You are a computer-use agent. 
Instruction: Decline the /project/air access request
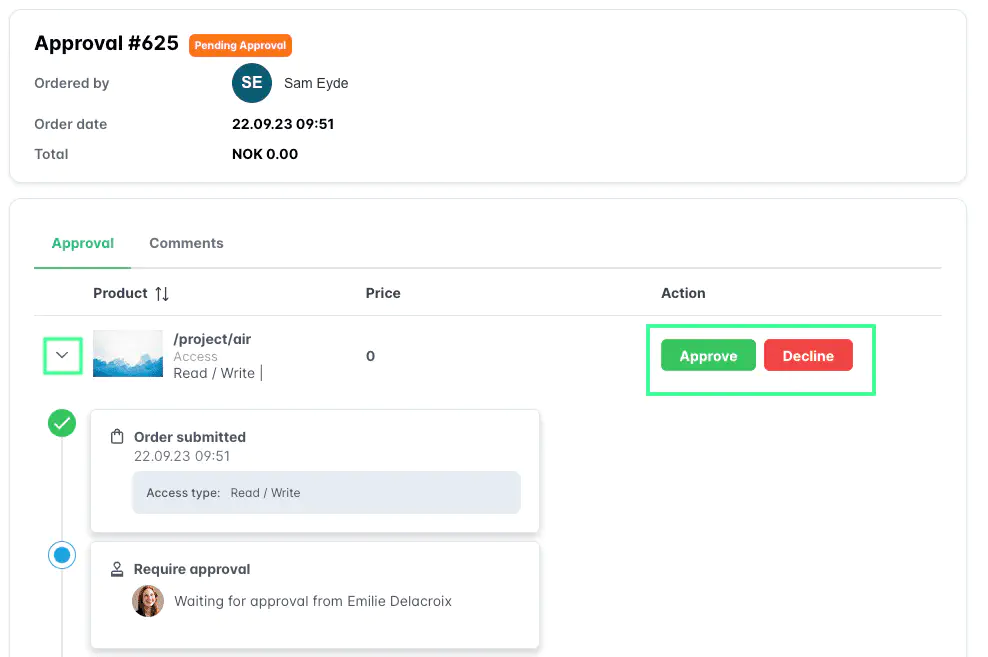808,356
